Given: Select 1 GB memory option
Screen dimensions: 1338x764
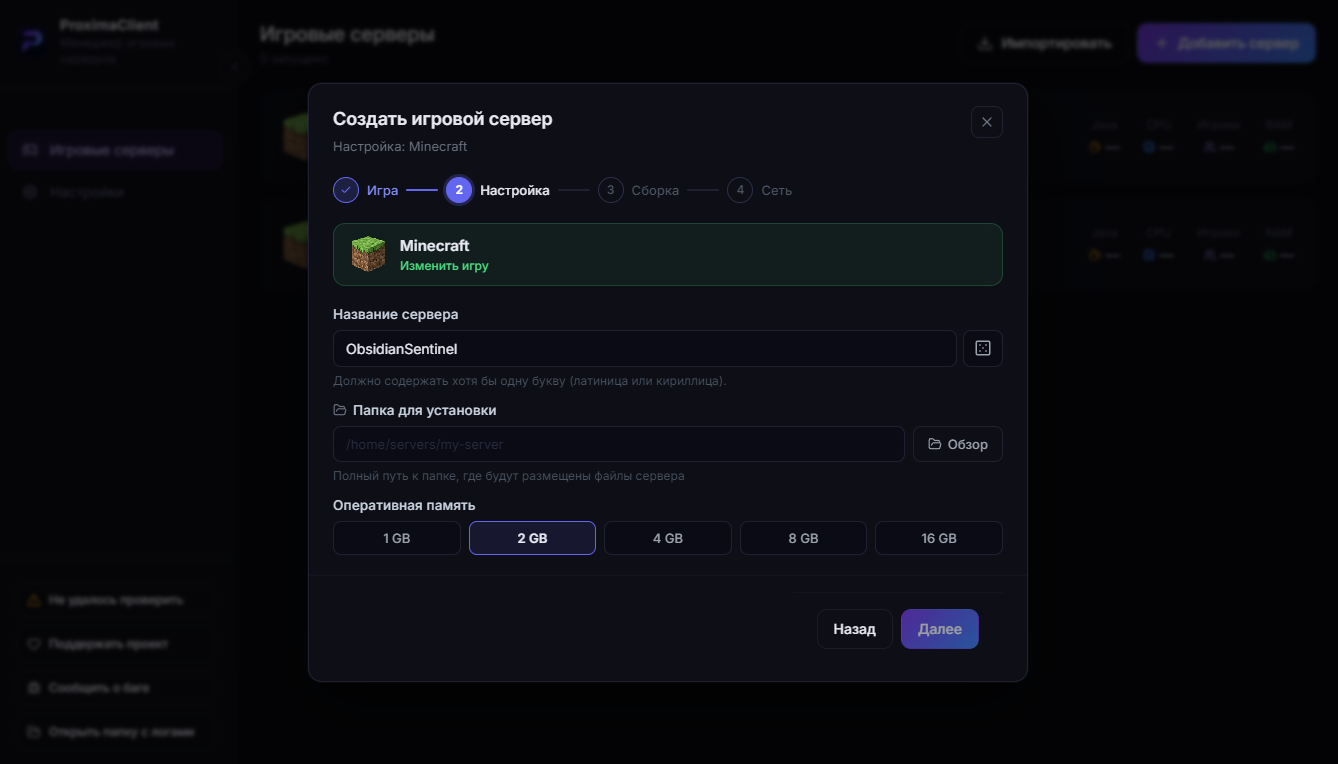Looking at the screenshot, I should (x=397, y=538).
